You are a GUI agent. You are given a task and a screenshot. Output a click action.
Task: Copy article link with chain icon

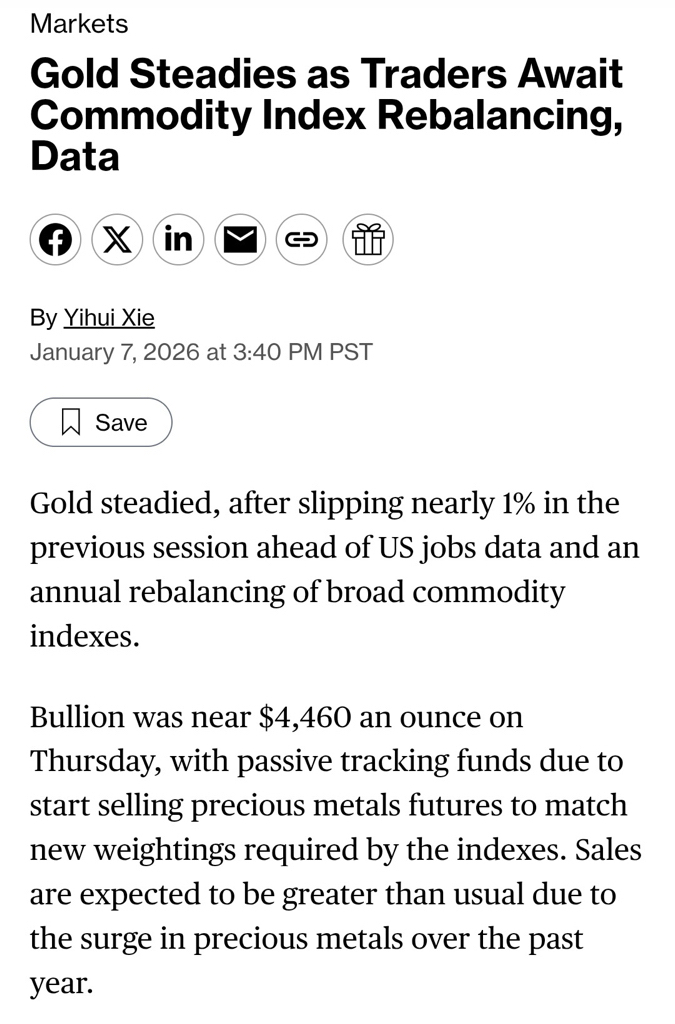[x=302, y=239]
